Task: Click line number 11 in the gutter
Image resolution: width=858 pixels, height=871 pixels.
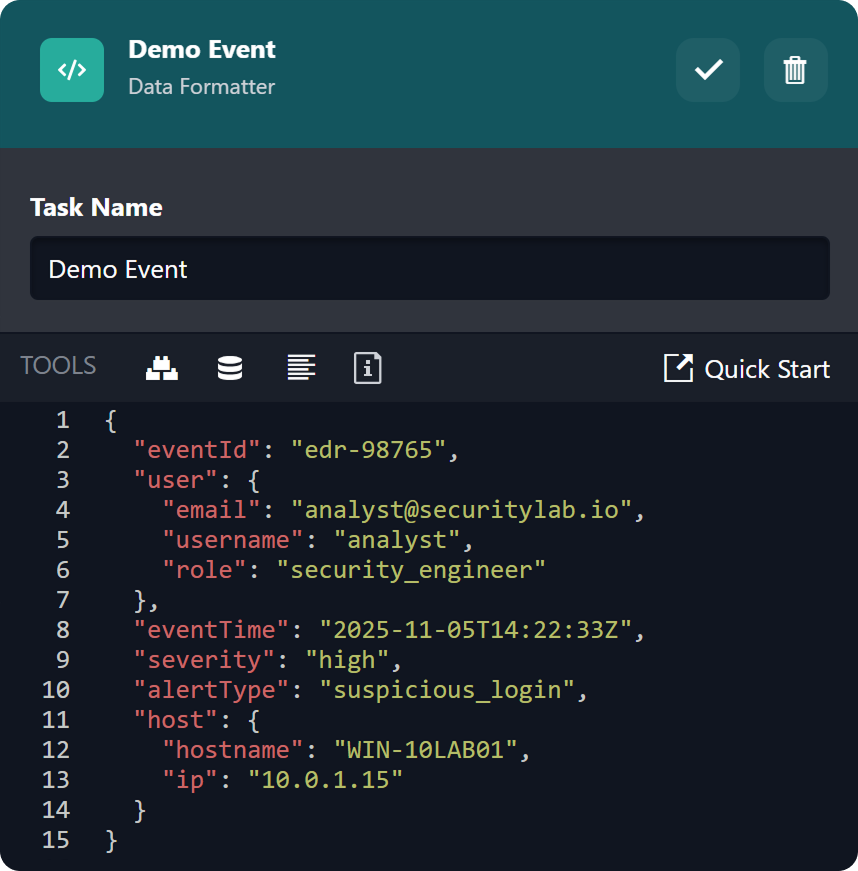Action: pyautogui.click(x=56, y=720)
